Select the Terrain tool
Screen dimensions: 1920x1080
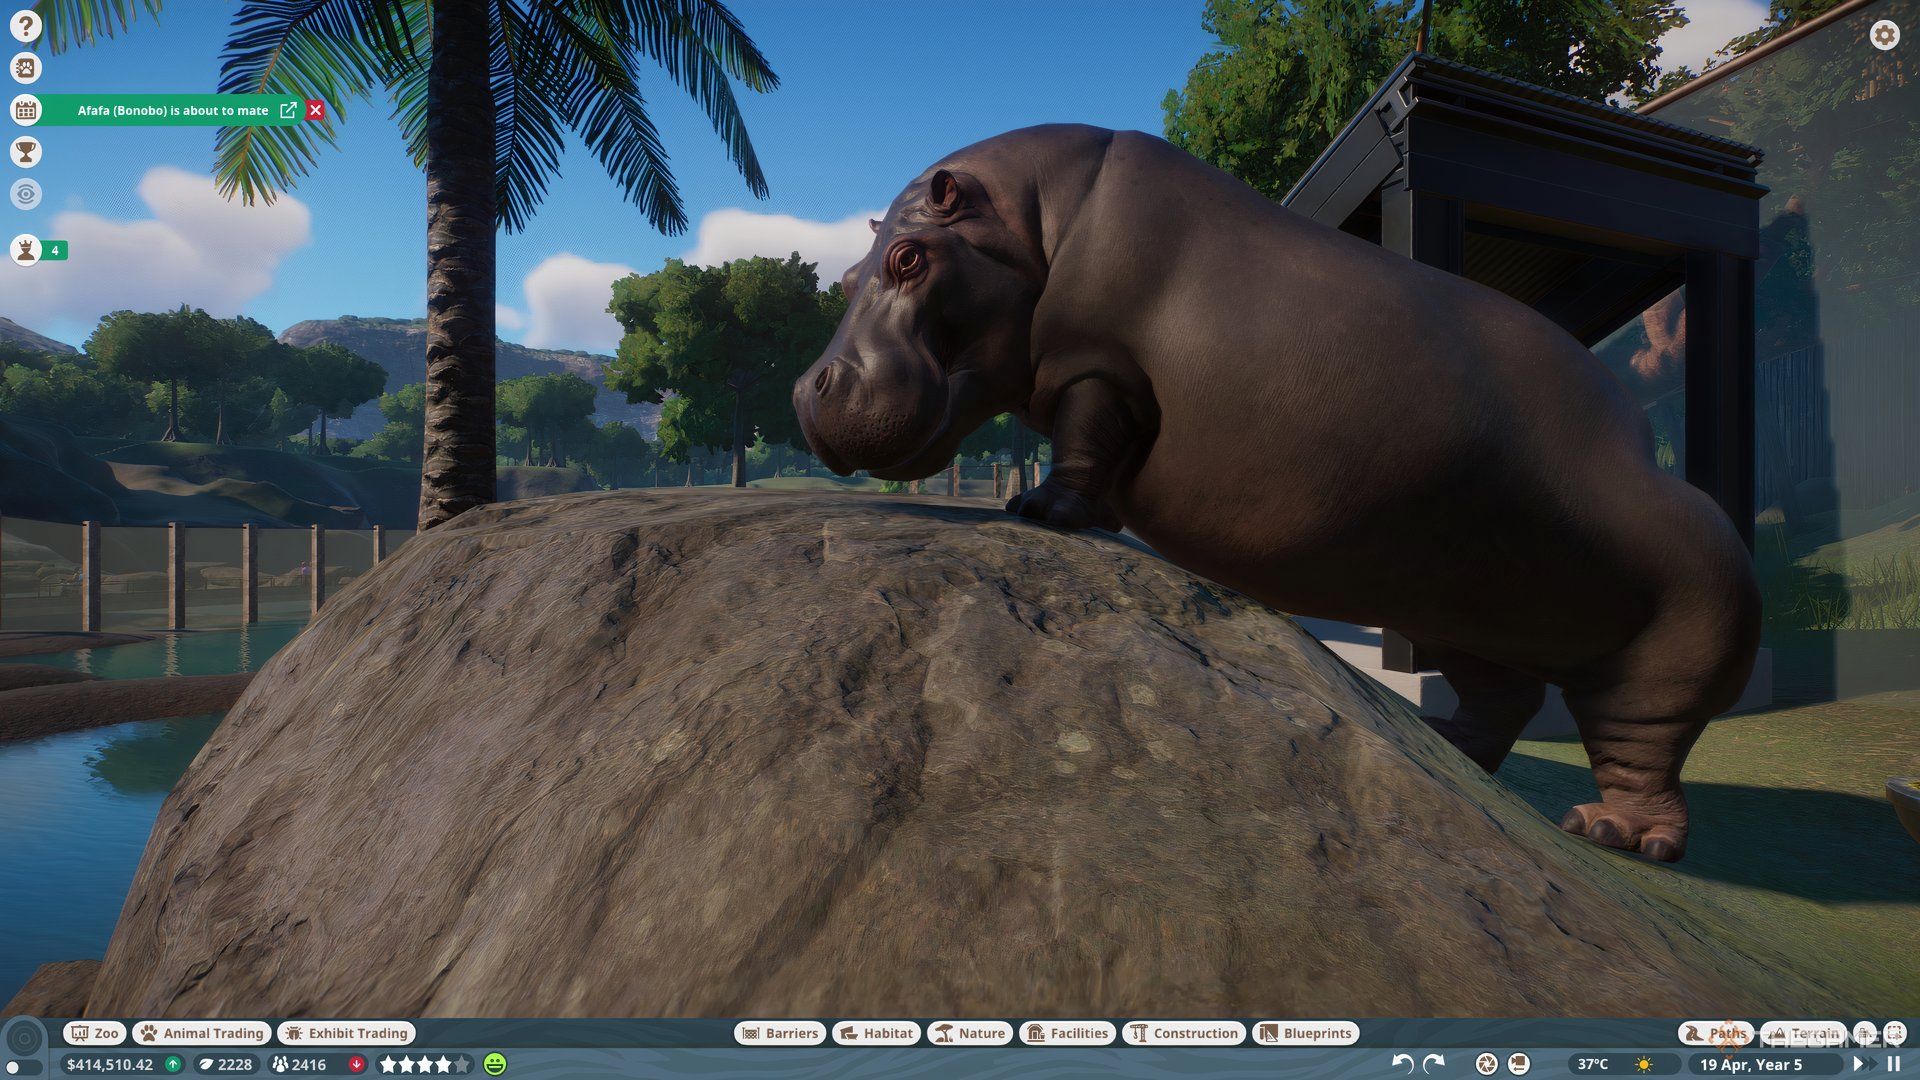pos(1803,1033)
